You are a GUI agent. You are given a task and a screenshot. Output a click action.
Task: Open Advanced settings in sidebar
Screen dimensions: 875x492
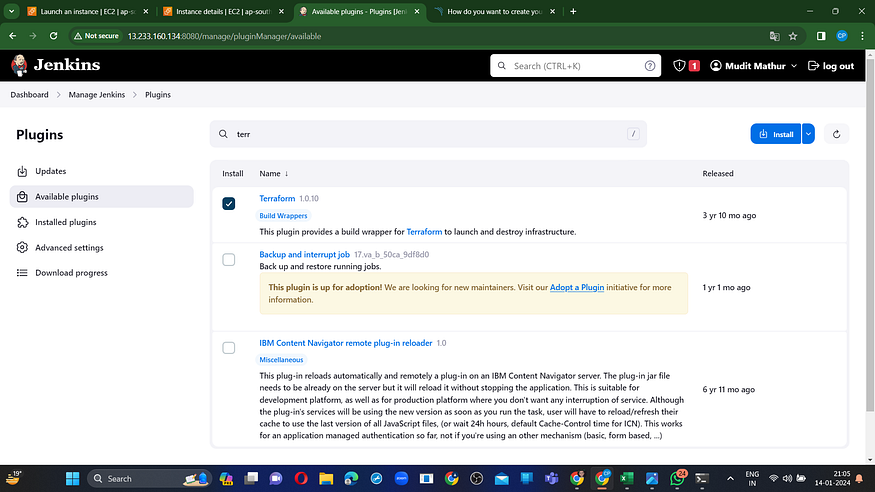click(102, 247)
